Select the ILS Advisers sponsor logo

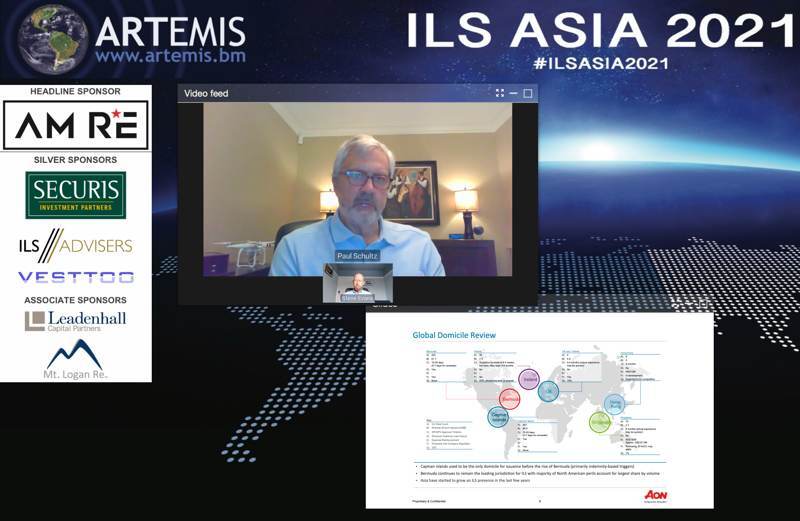[x=76, y=245]
